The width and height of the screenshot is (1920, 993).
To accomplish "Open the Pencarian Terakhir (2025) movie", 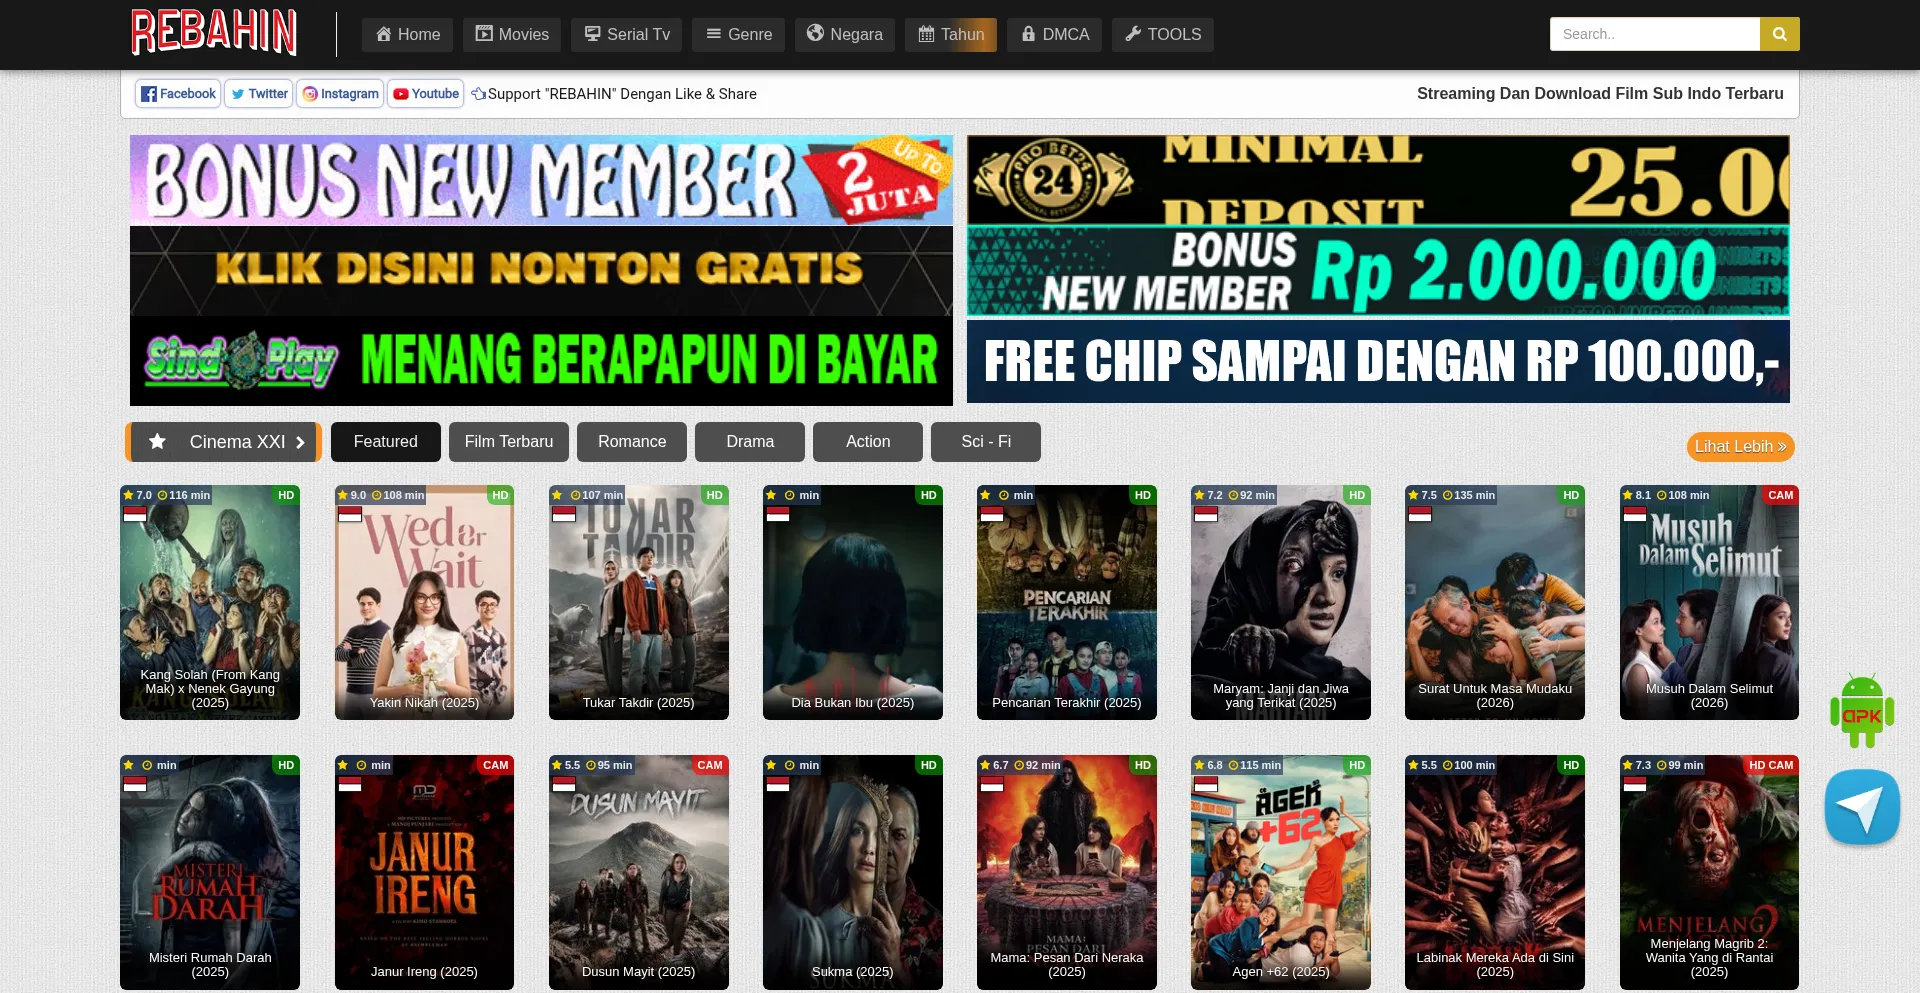I will coord(1067,602).
